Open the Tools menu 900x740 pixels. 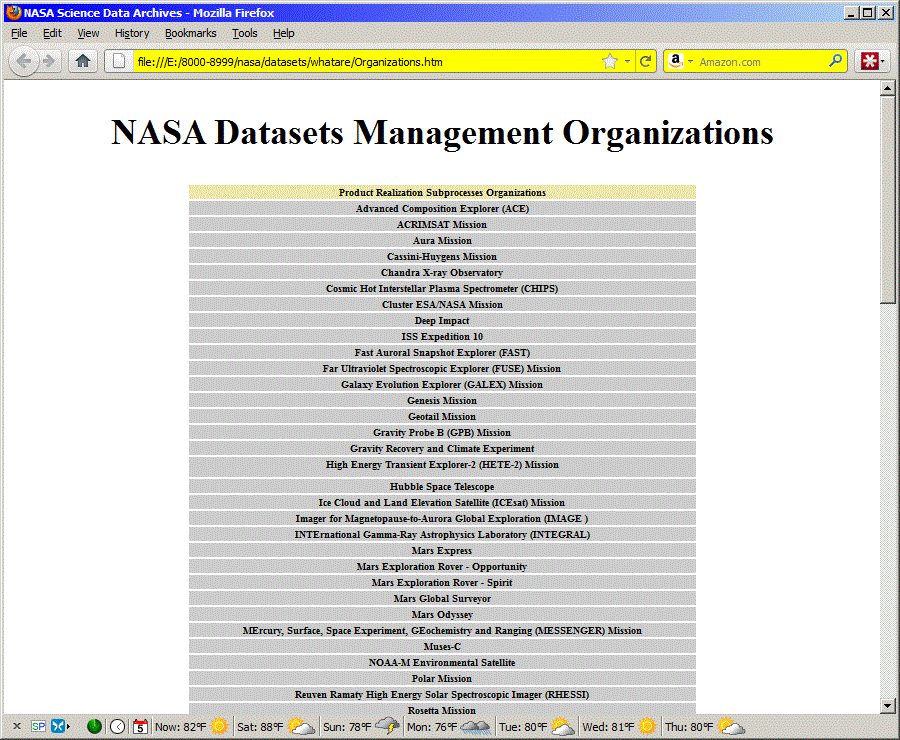245,33
